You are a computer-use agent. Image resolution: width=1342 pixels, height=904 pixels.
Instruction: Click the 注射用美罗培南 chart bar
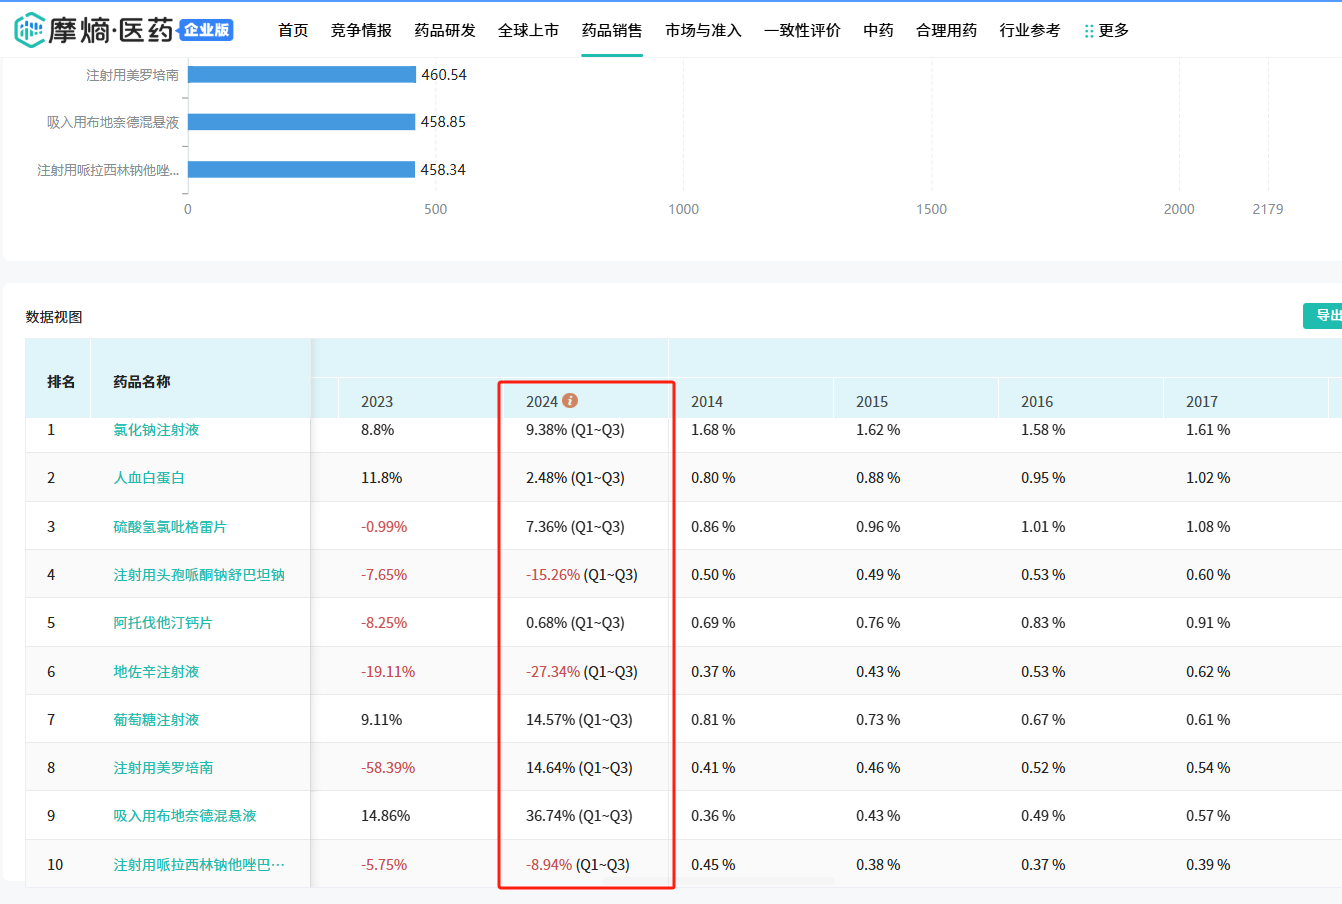[x=301, y=75]
